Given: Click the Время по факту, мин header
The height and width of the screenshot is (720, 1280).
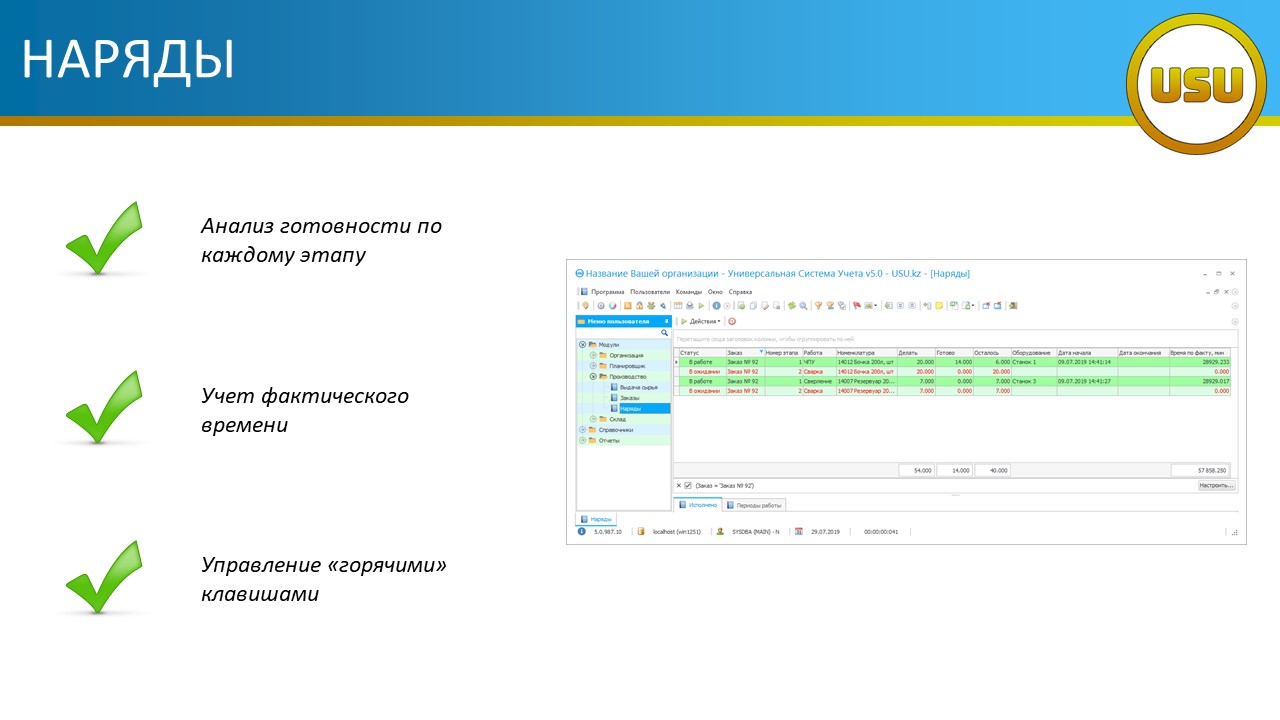Looking at the screenshot, I should [1200, 352].
